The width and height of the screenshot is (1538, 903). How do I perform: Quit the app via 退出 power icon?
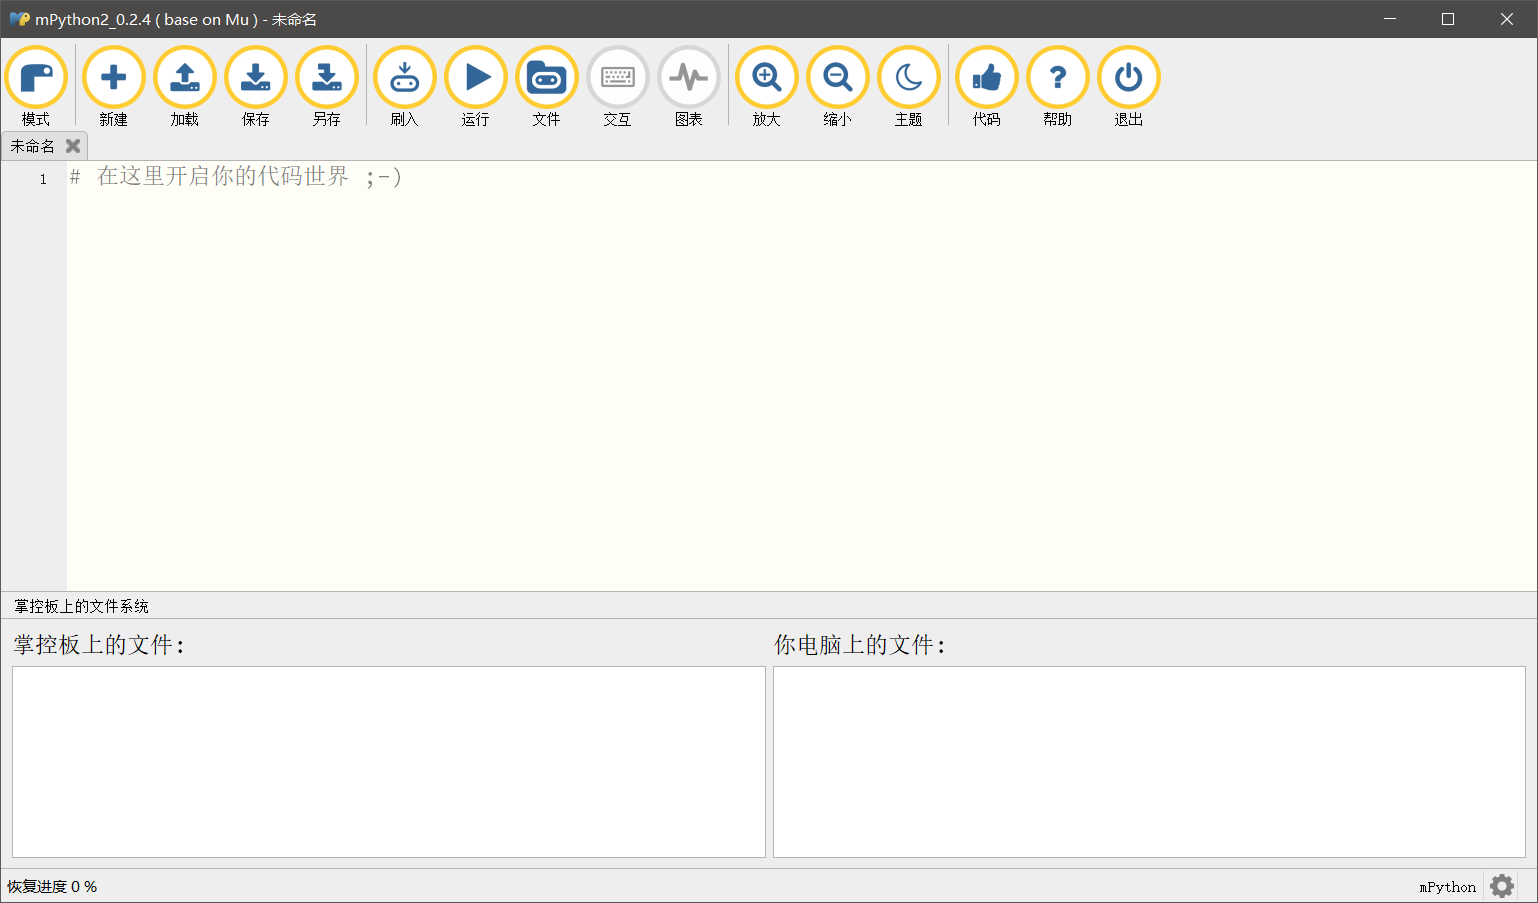point(1129,78)
